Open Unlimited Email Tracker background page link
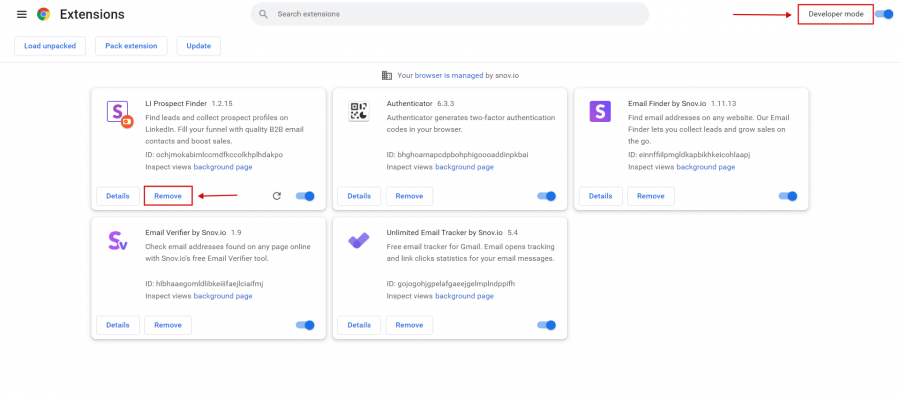This screenshot has width=900, height=396. [464, 296]
